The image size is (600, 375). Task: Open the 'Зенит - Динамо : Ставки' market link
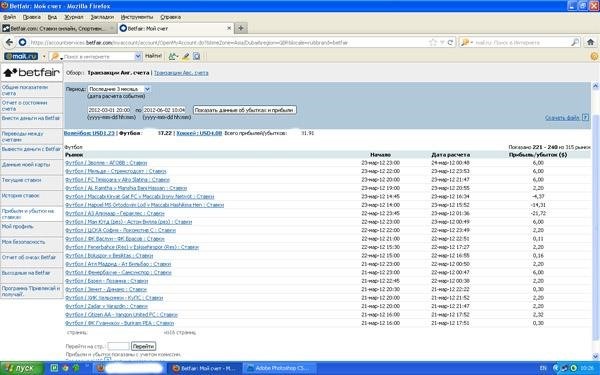[106, 290]
